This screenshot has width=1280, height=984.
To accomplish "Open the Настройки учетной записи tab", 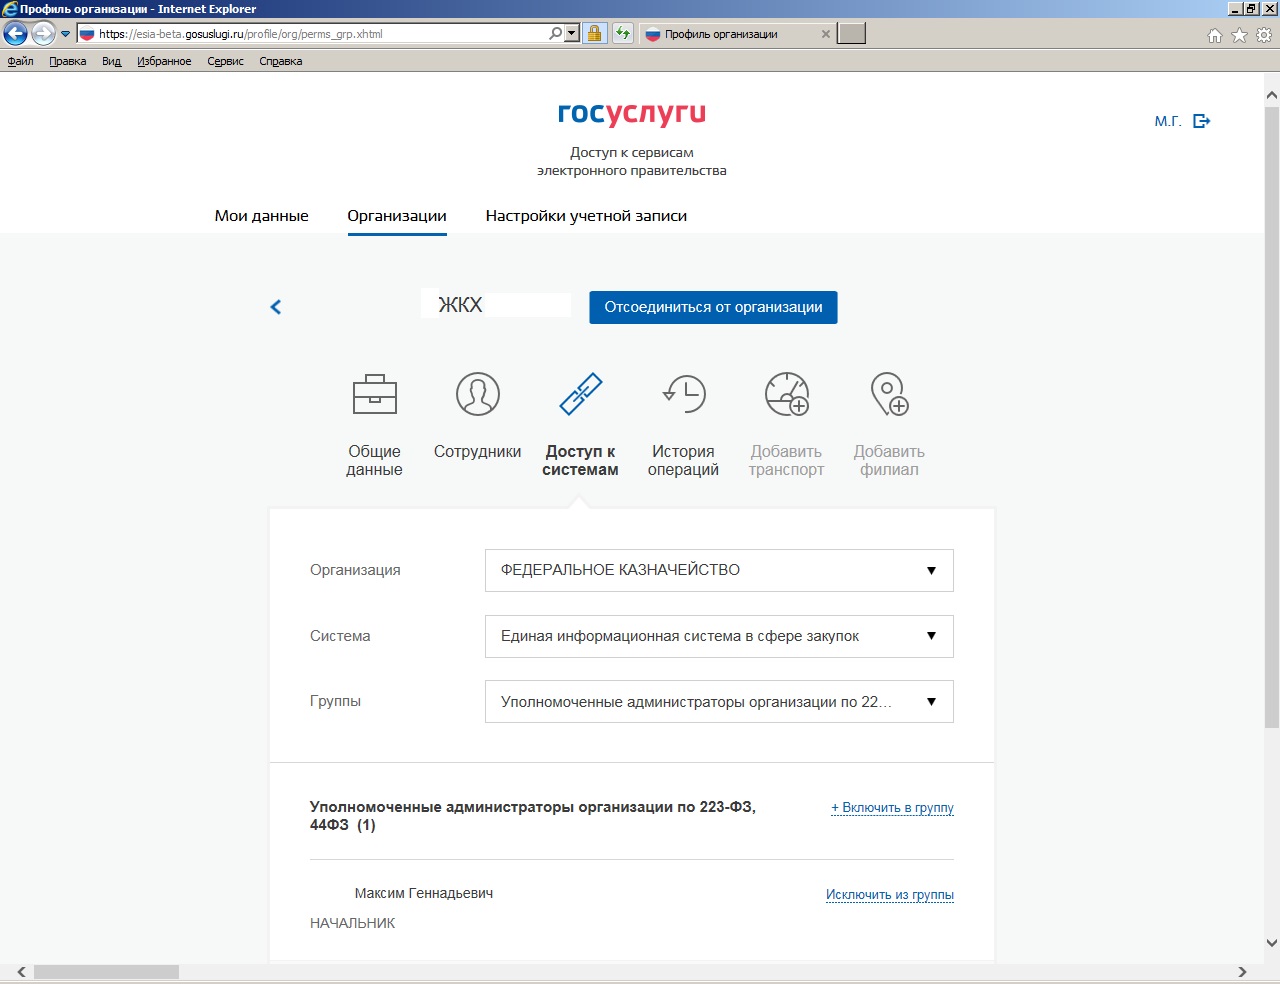I will tap(586, 216).
